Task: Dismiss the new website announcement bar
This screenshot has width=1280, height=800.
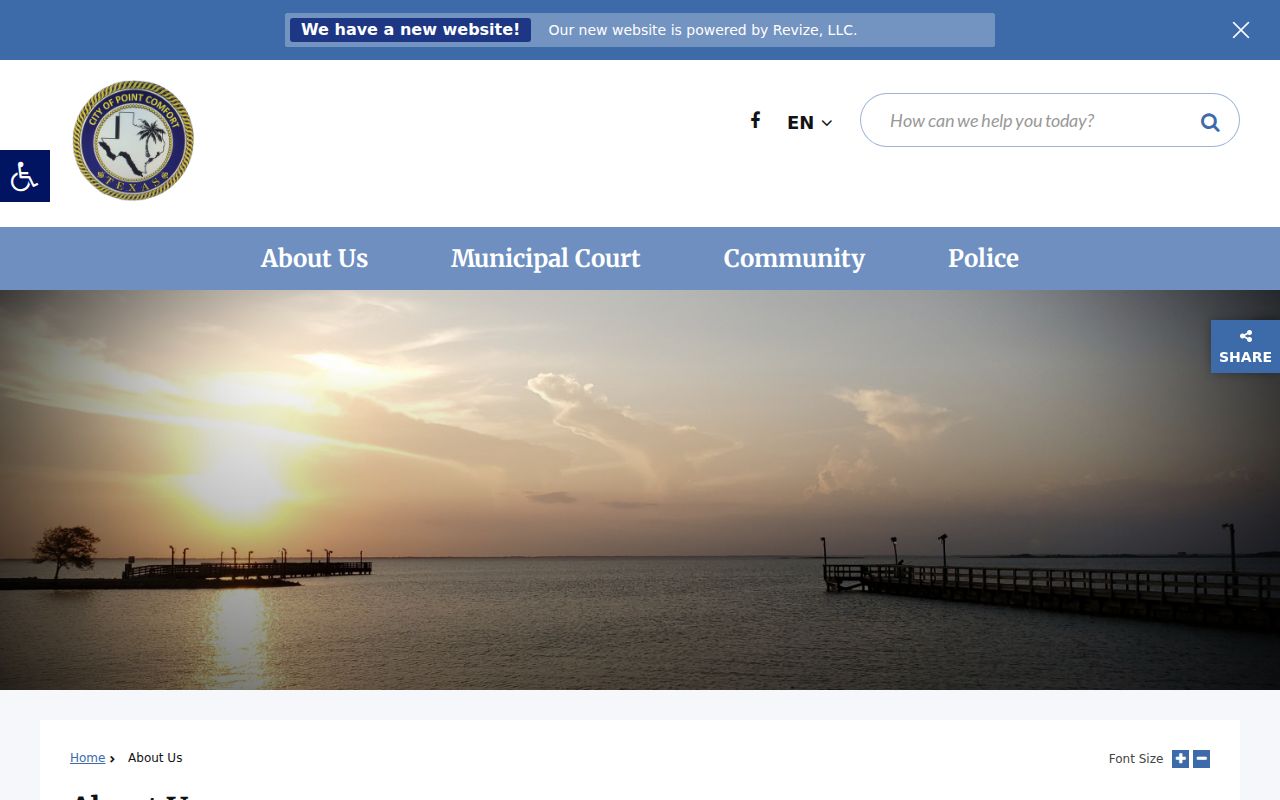Action: pos(1241,30)
